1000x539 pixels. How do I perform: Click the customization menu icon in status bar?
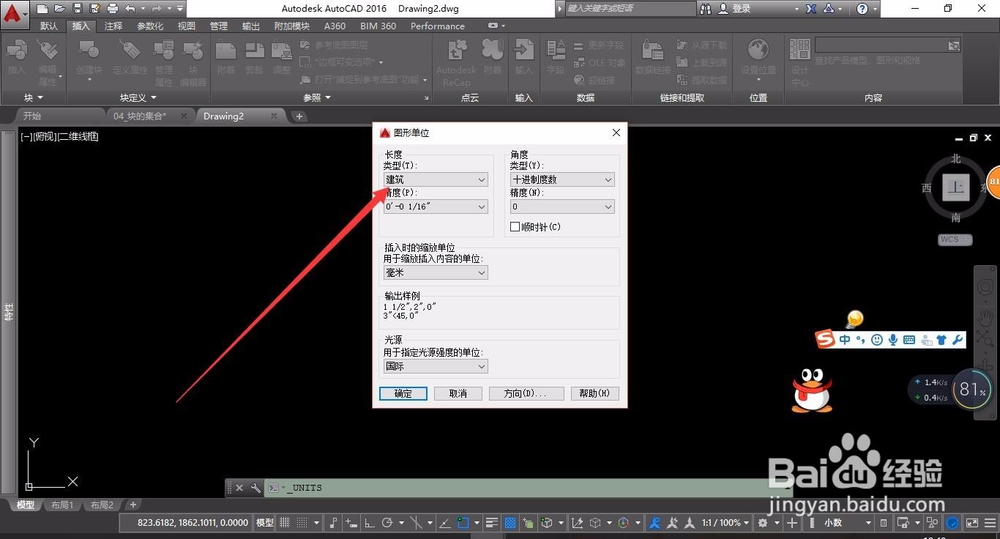click(x=989, y=522)
